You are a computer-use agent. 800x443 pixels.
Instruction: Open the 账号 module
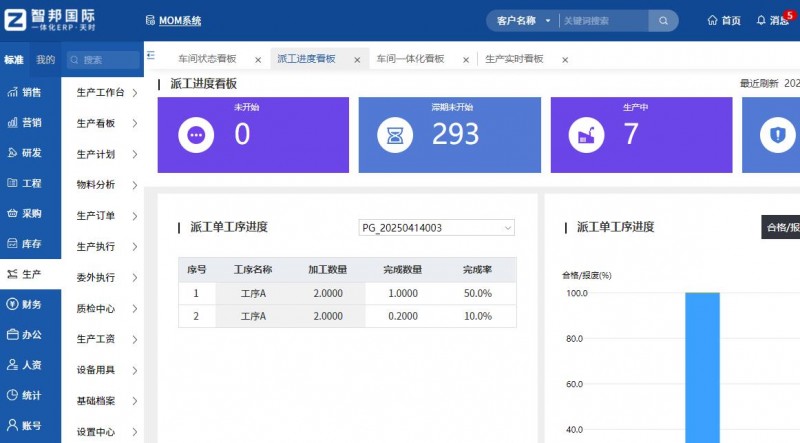[24, 425]
